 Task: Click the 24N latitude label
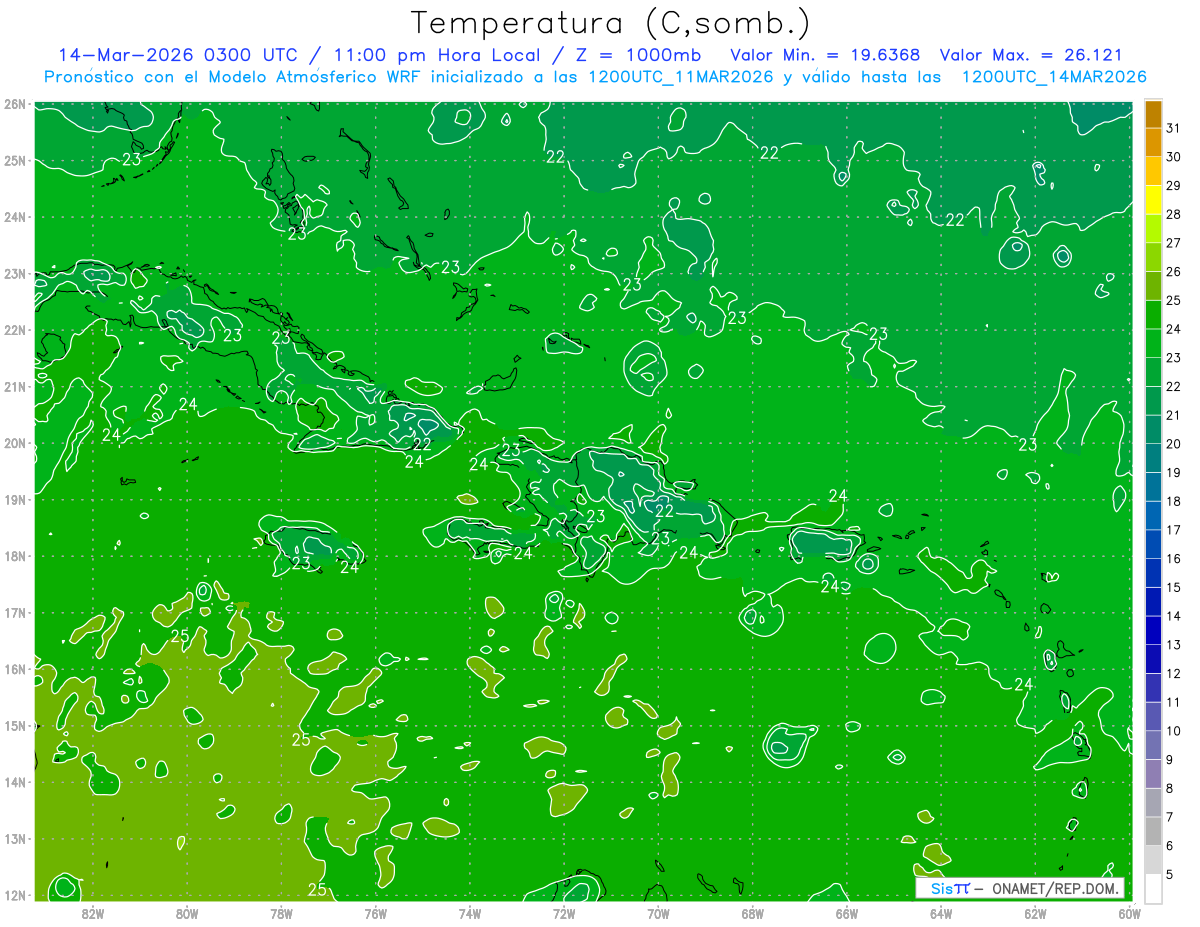pos(15,217)
